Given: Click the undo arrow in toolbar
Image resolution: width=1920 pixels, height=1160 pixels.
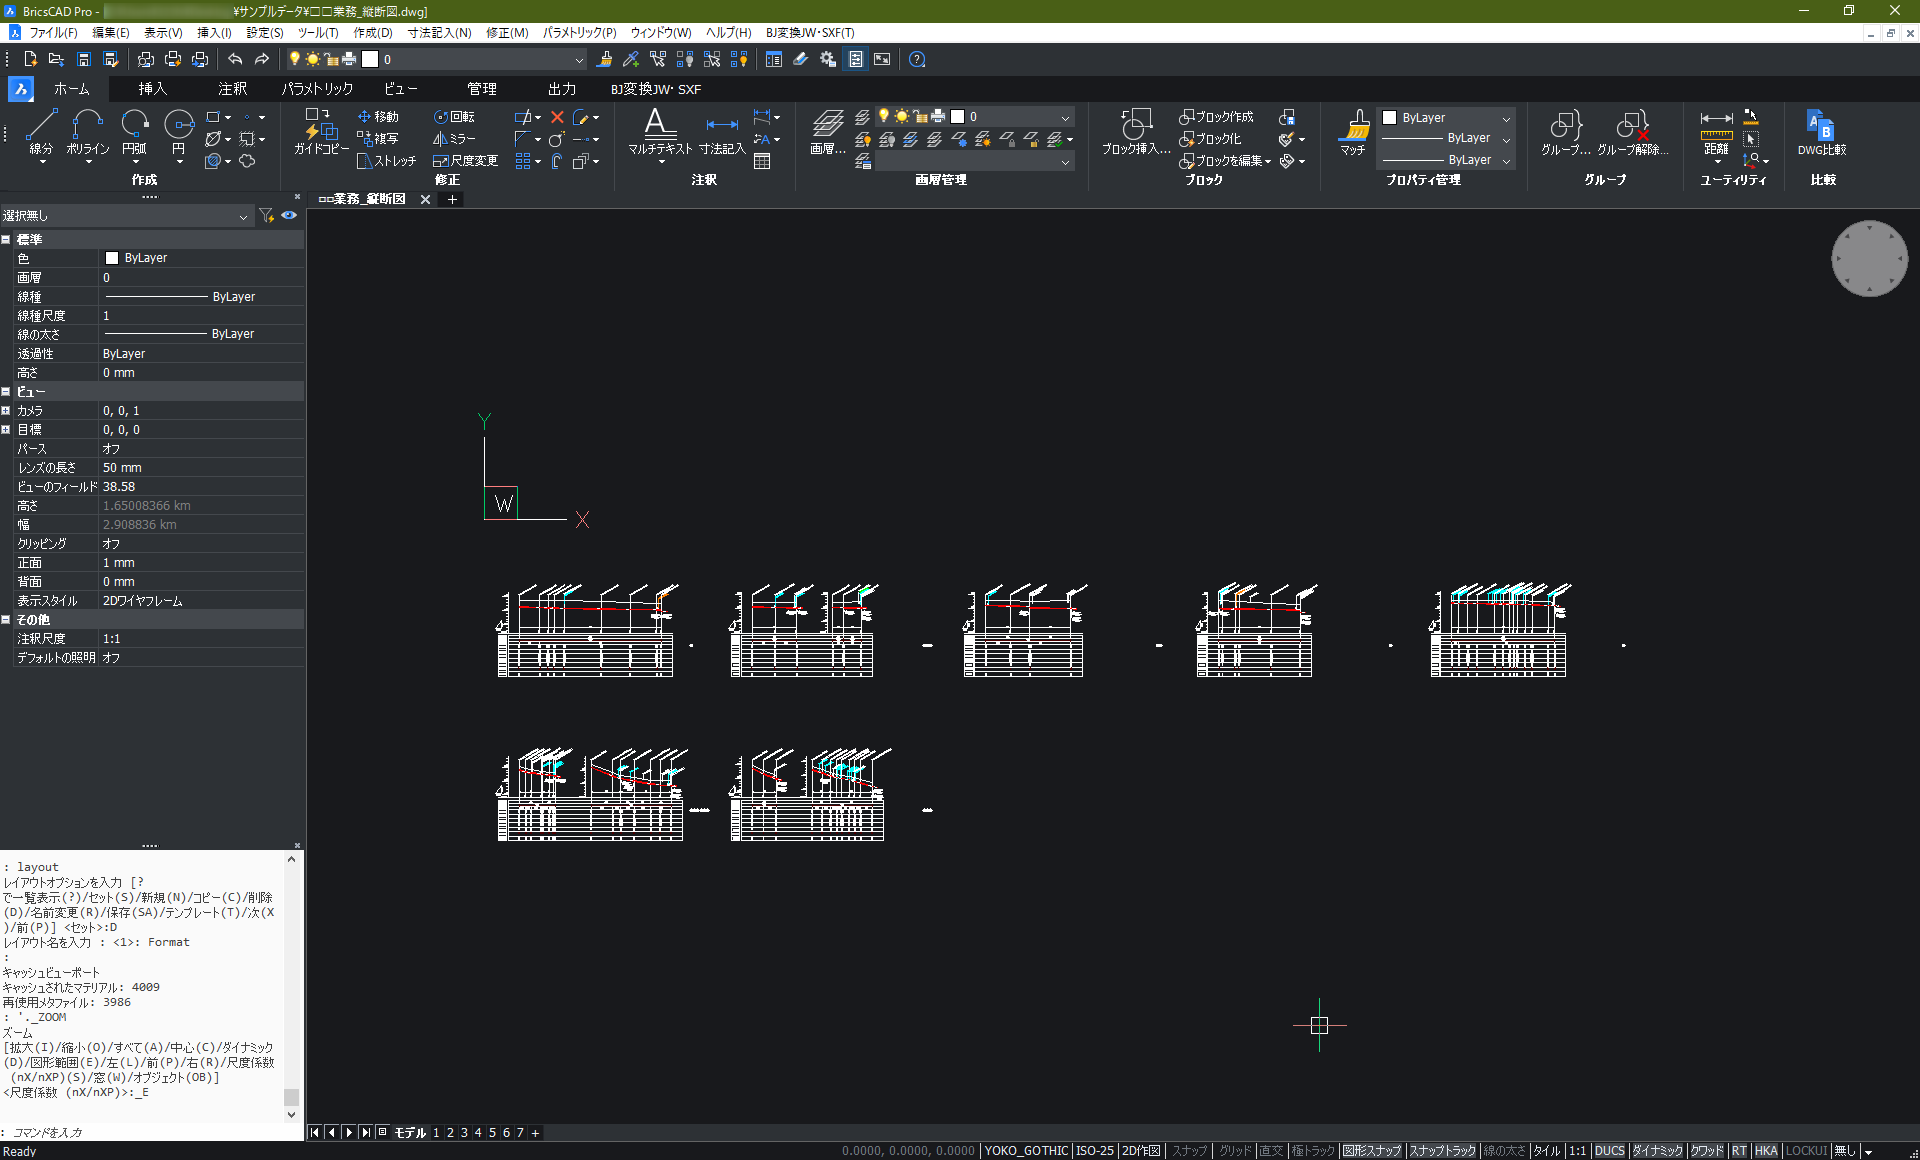Looking at the screenshot, I should 235,59.
